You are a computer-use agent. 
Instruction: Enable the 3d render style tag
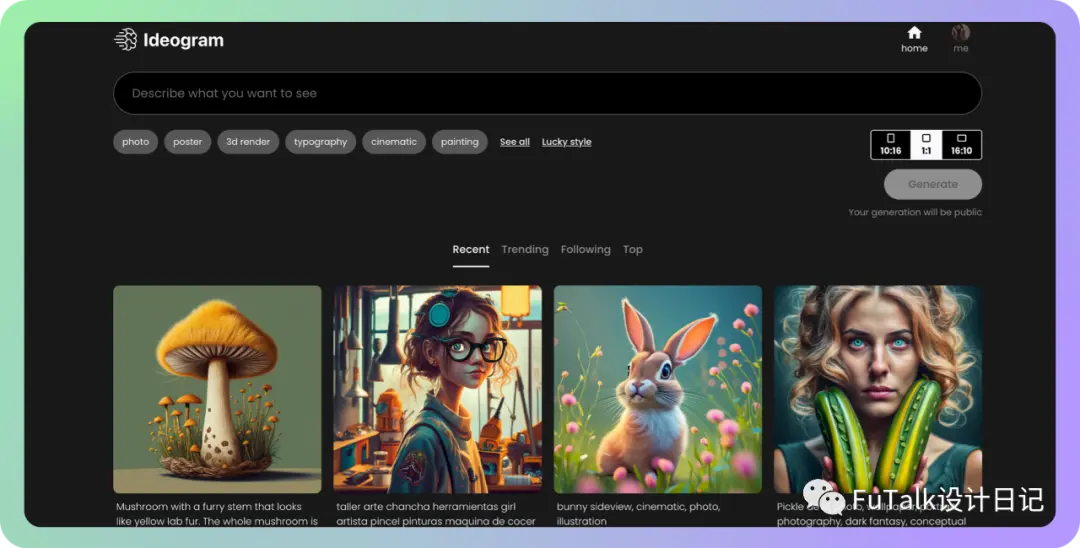tap(248, 142)
